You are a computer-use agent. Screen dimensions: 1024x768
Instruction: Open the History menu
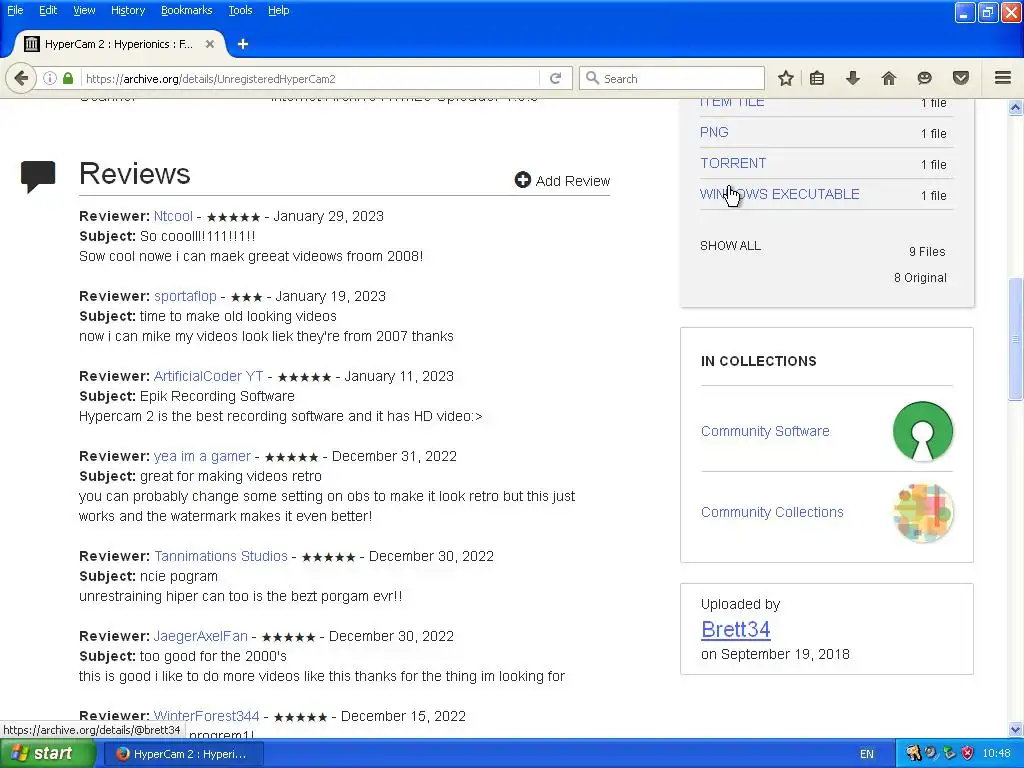point(127,10)
